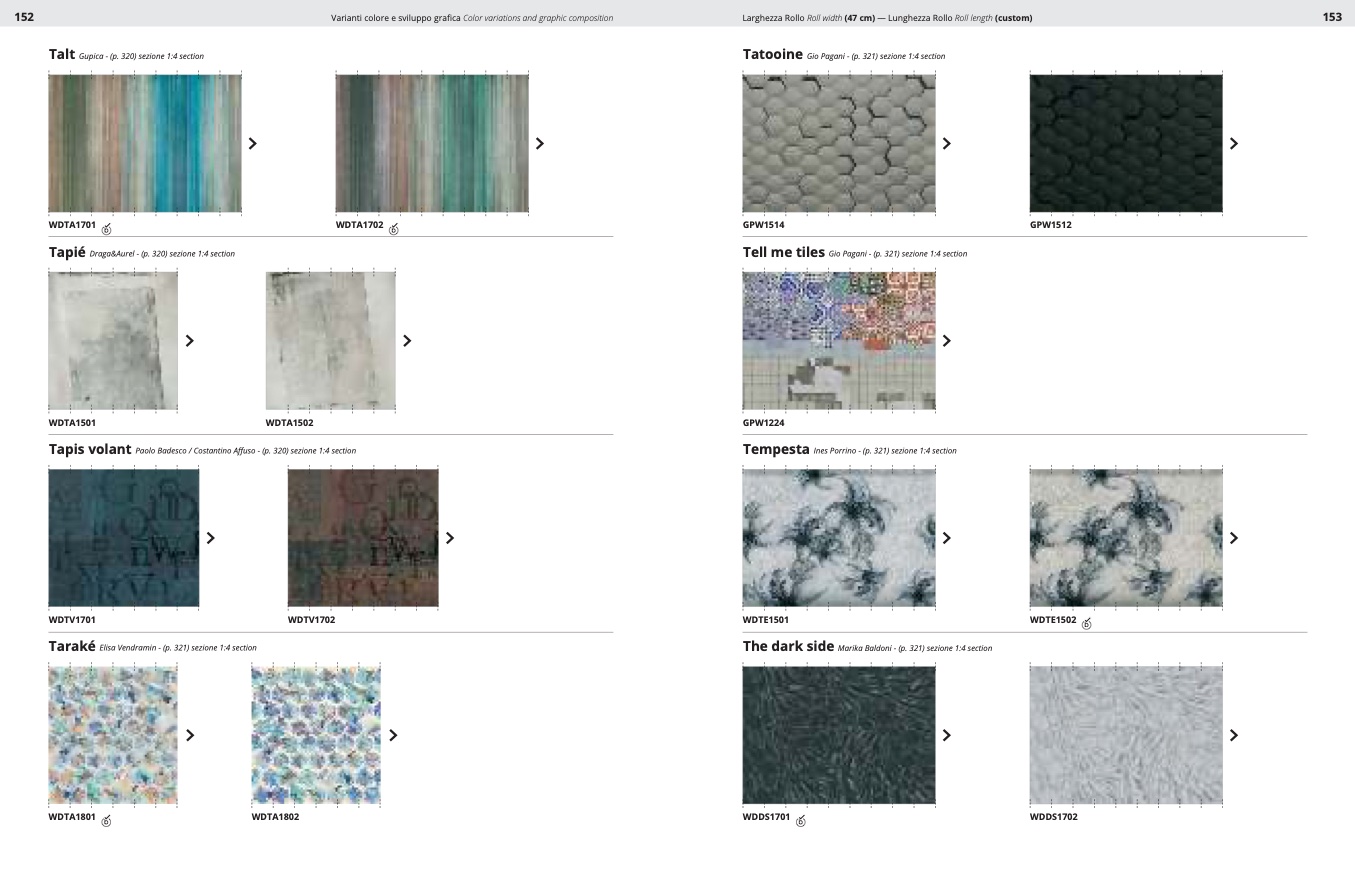Open the Talt WDTA1702 striped wallpaper thumbnail
Image resolution: width=1355 pixels, height=878 pixels.
click(x=432, y=143)
